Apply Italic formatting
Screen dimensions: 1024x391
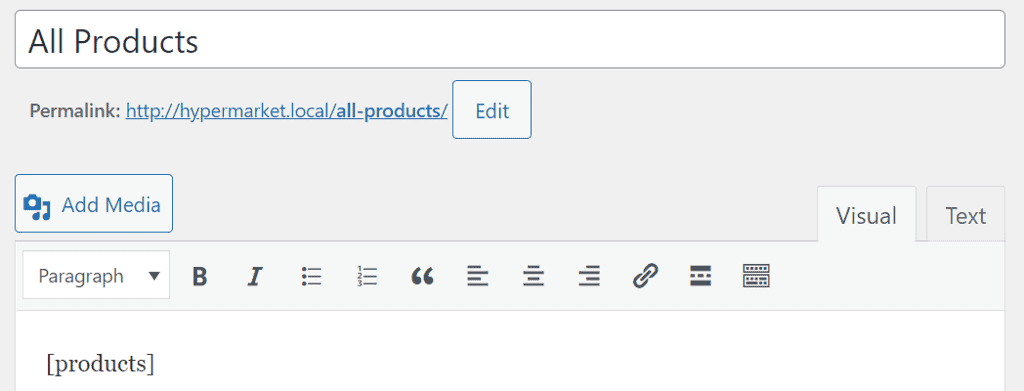(x=255, y=277)
